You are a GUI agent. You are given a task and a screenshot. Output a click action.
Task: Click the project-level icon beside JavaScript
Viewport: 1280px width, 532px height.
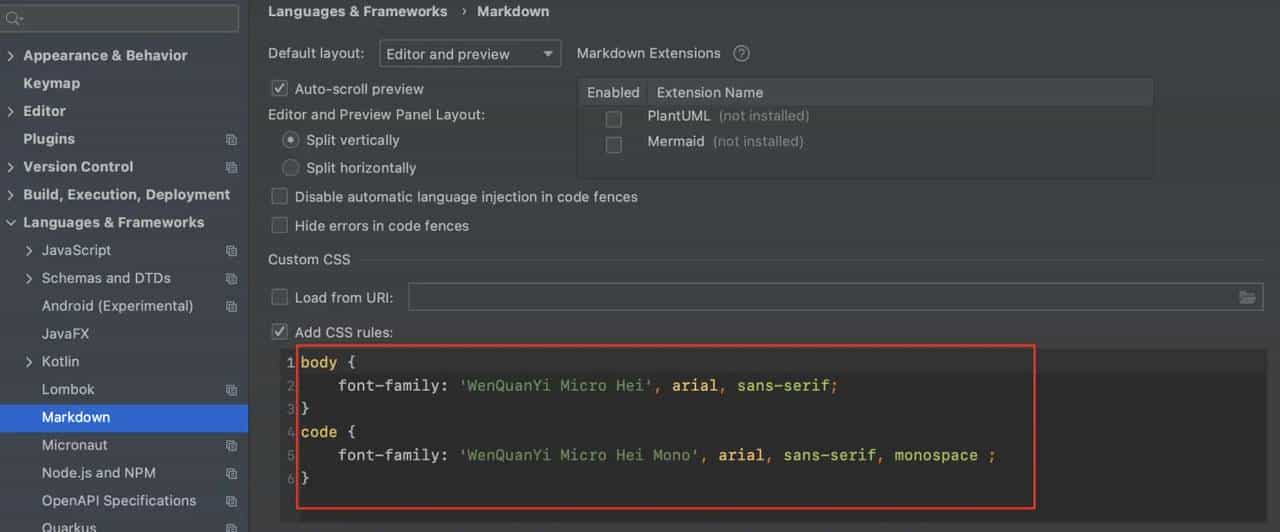231,251
